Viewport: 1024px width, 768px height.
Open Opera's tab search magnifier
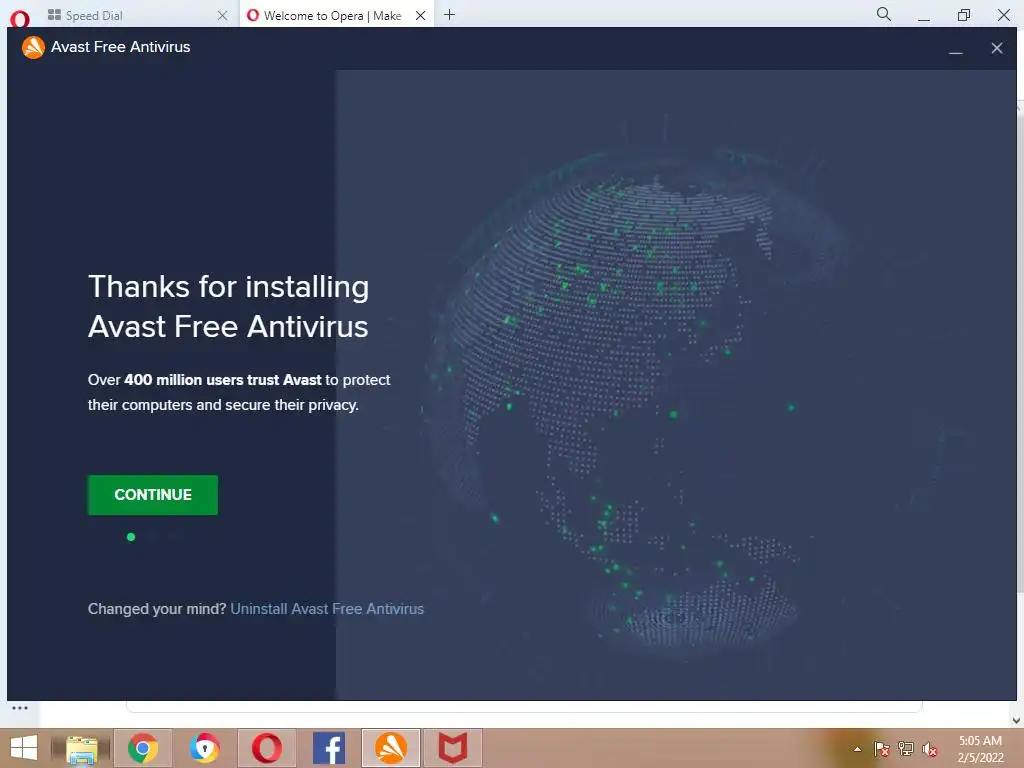[884, 14]
